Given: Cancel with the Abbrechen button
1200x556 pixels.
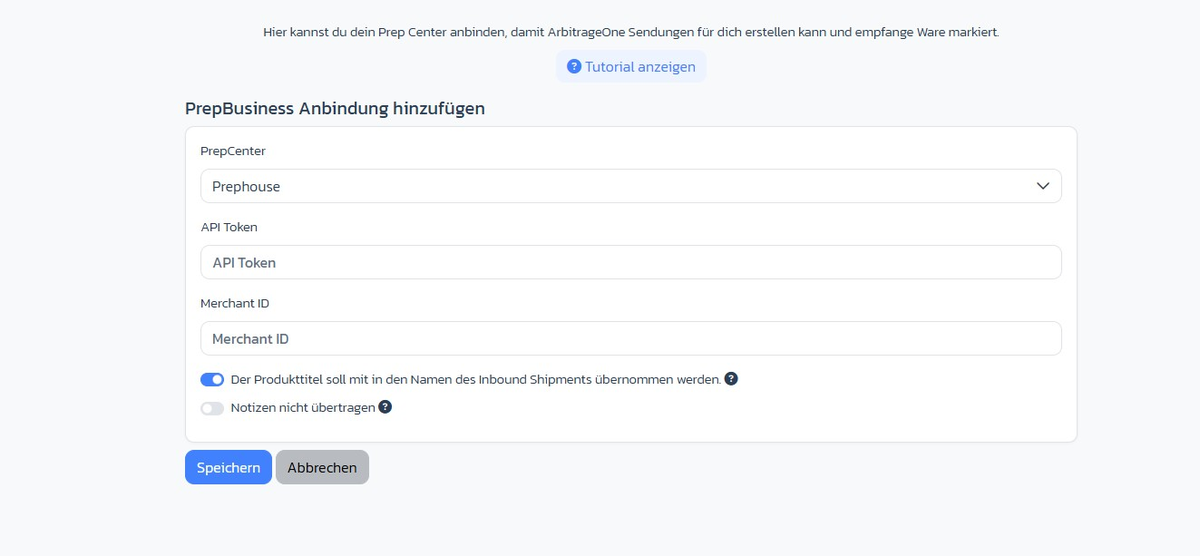Looking at the screenshot, I should coord(322,467).
